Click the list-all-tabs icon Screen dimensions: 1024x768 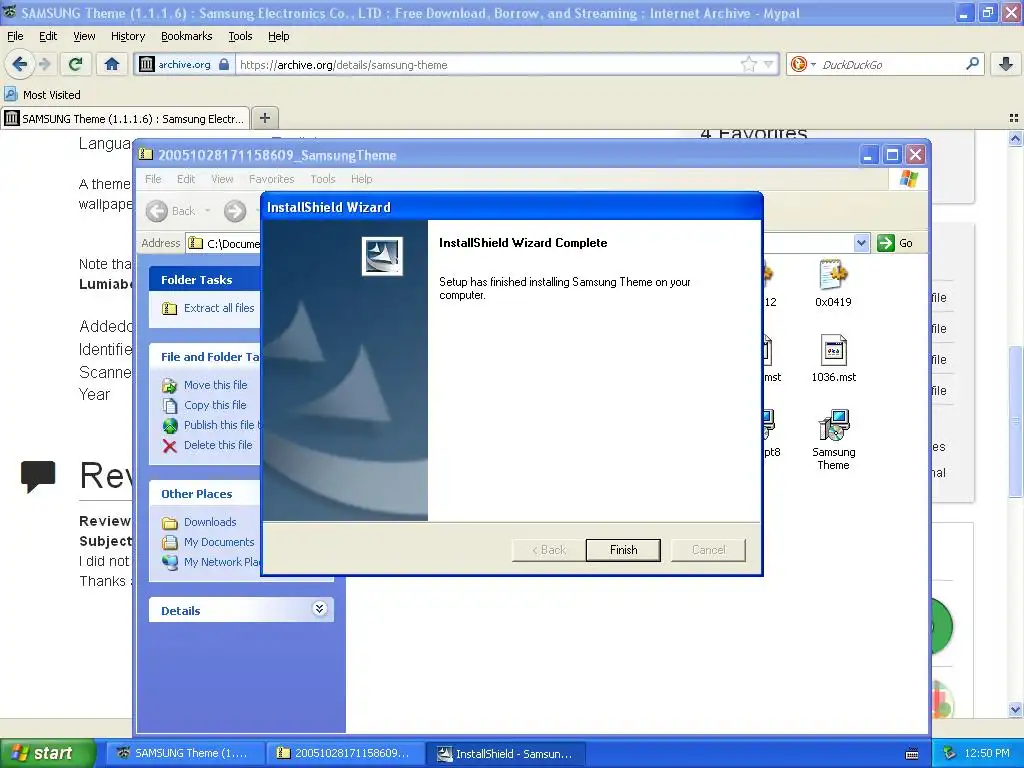coord(1014,118)
